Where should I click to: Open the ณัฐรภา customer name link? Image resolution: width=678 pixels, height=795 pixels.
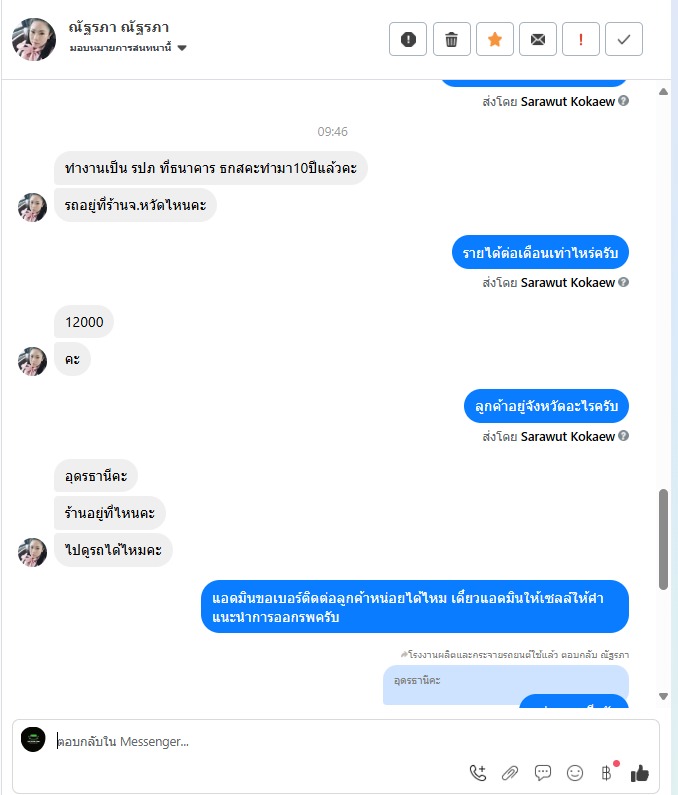point(119,27)
